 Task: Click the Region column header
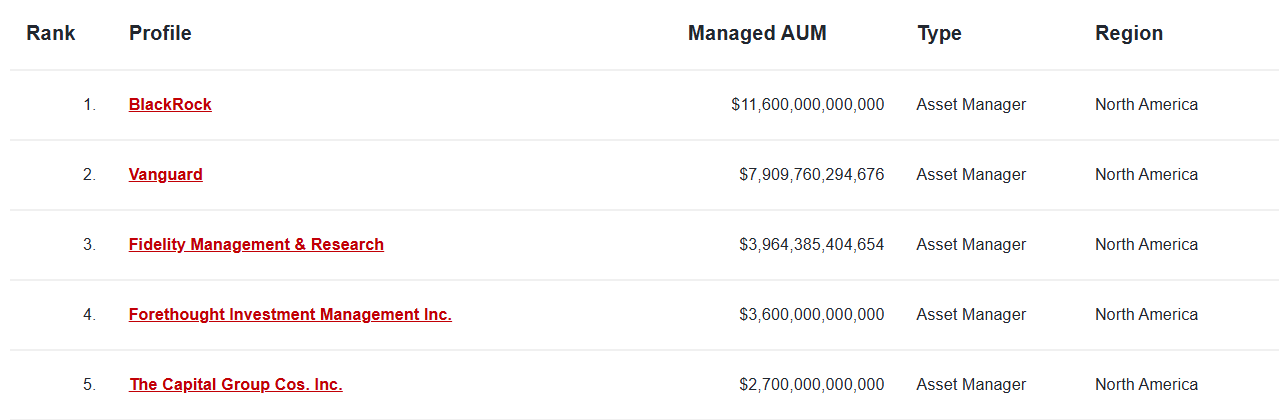pos(1129,33)
